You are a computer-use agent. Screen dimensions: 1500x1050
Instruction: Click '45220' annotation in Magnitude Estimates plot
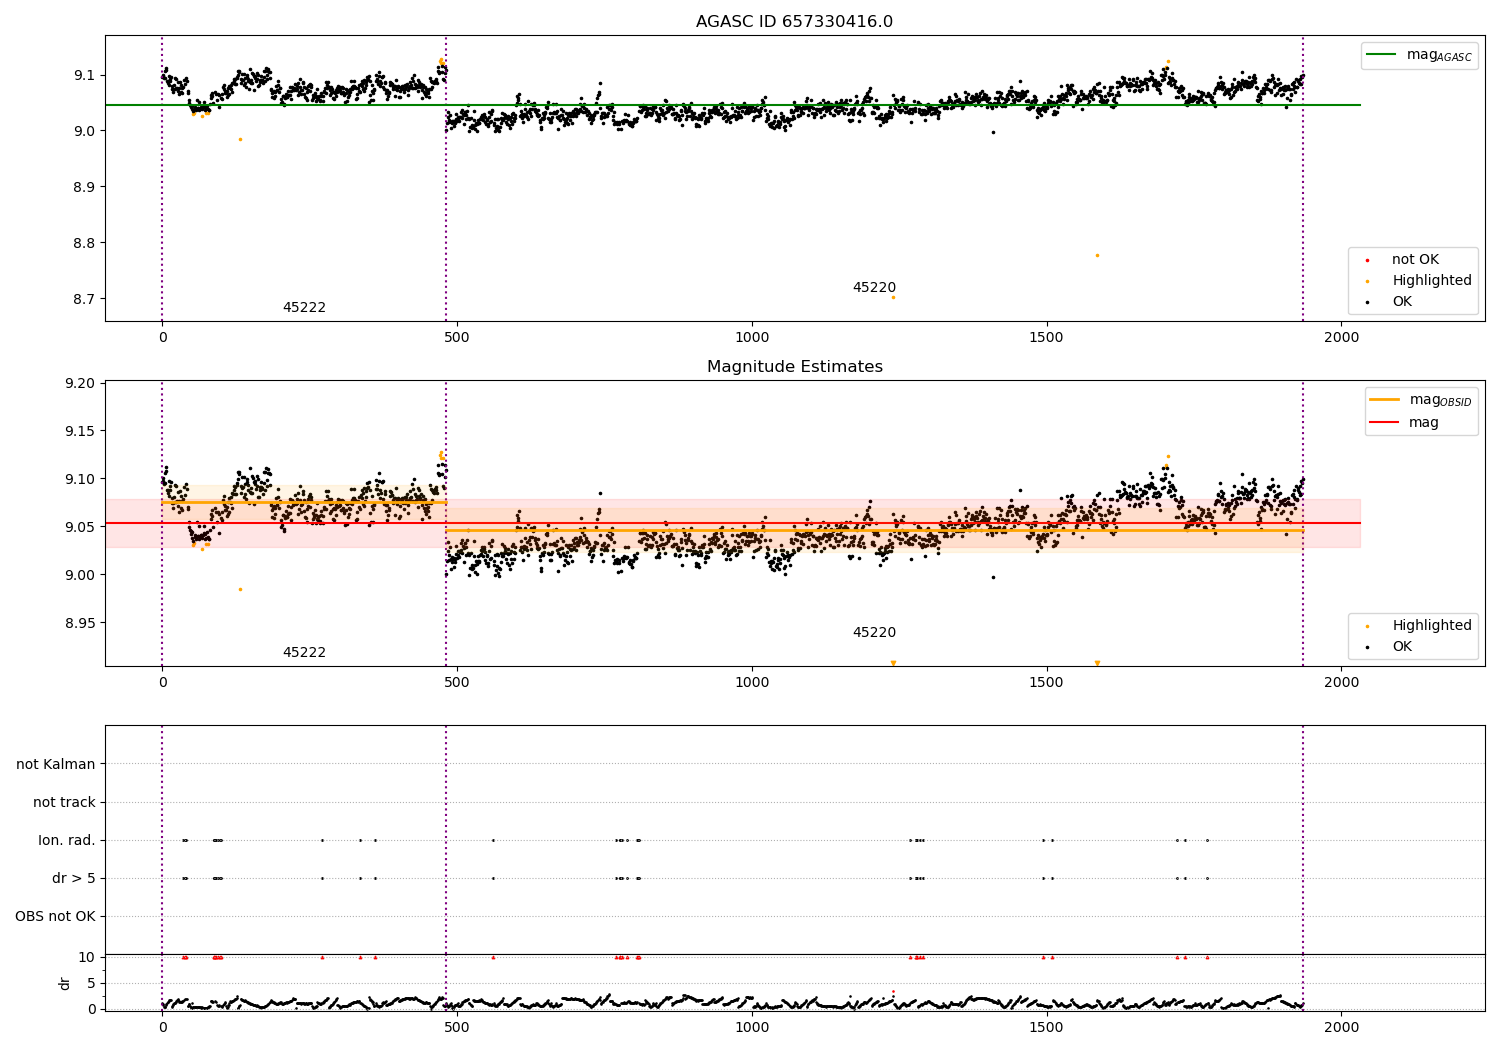click(874, 633)
